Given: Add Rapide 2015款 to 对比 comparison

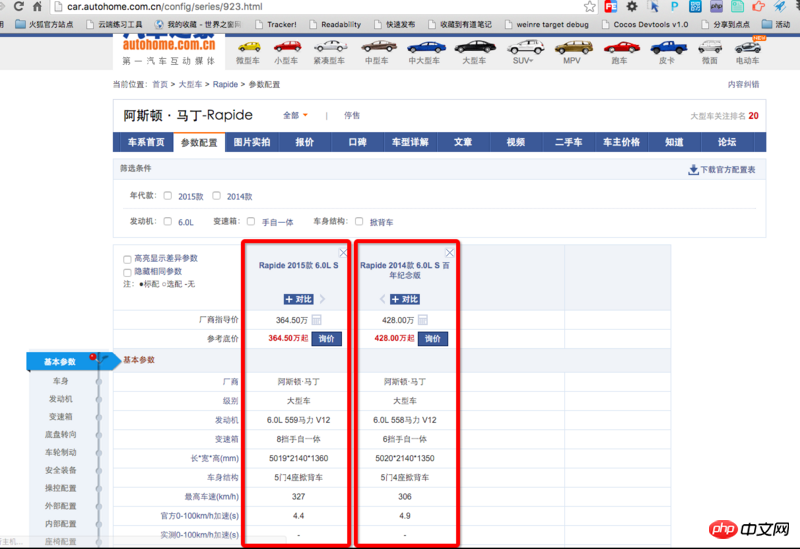Looking at the screenshot, I should (299, 299).
